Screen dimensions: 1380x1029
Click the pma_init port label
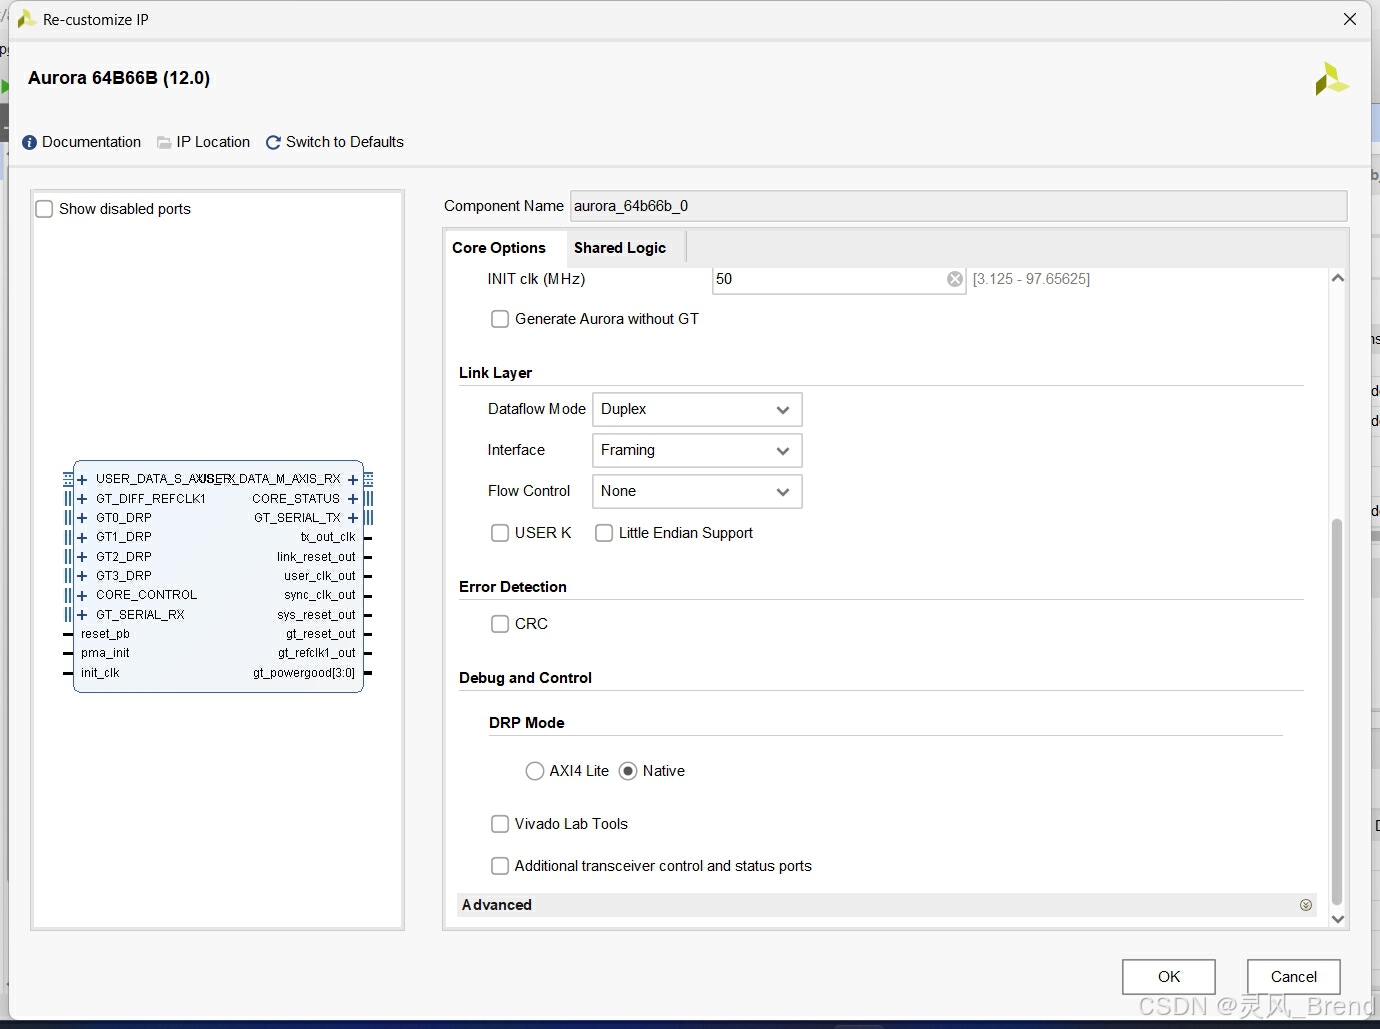tap(105, 653)
